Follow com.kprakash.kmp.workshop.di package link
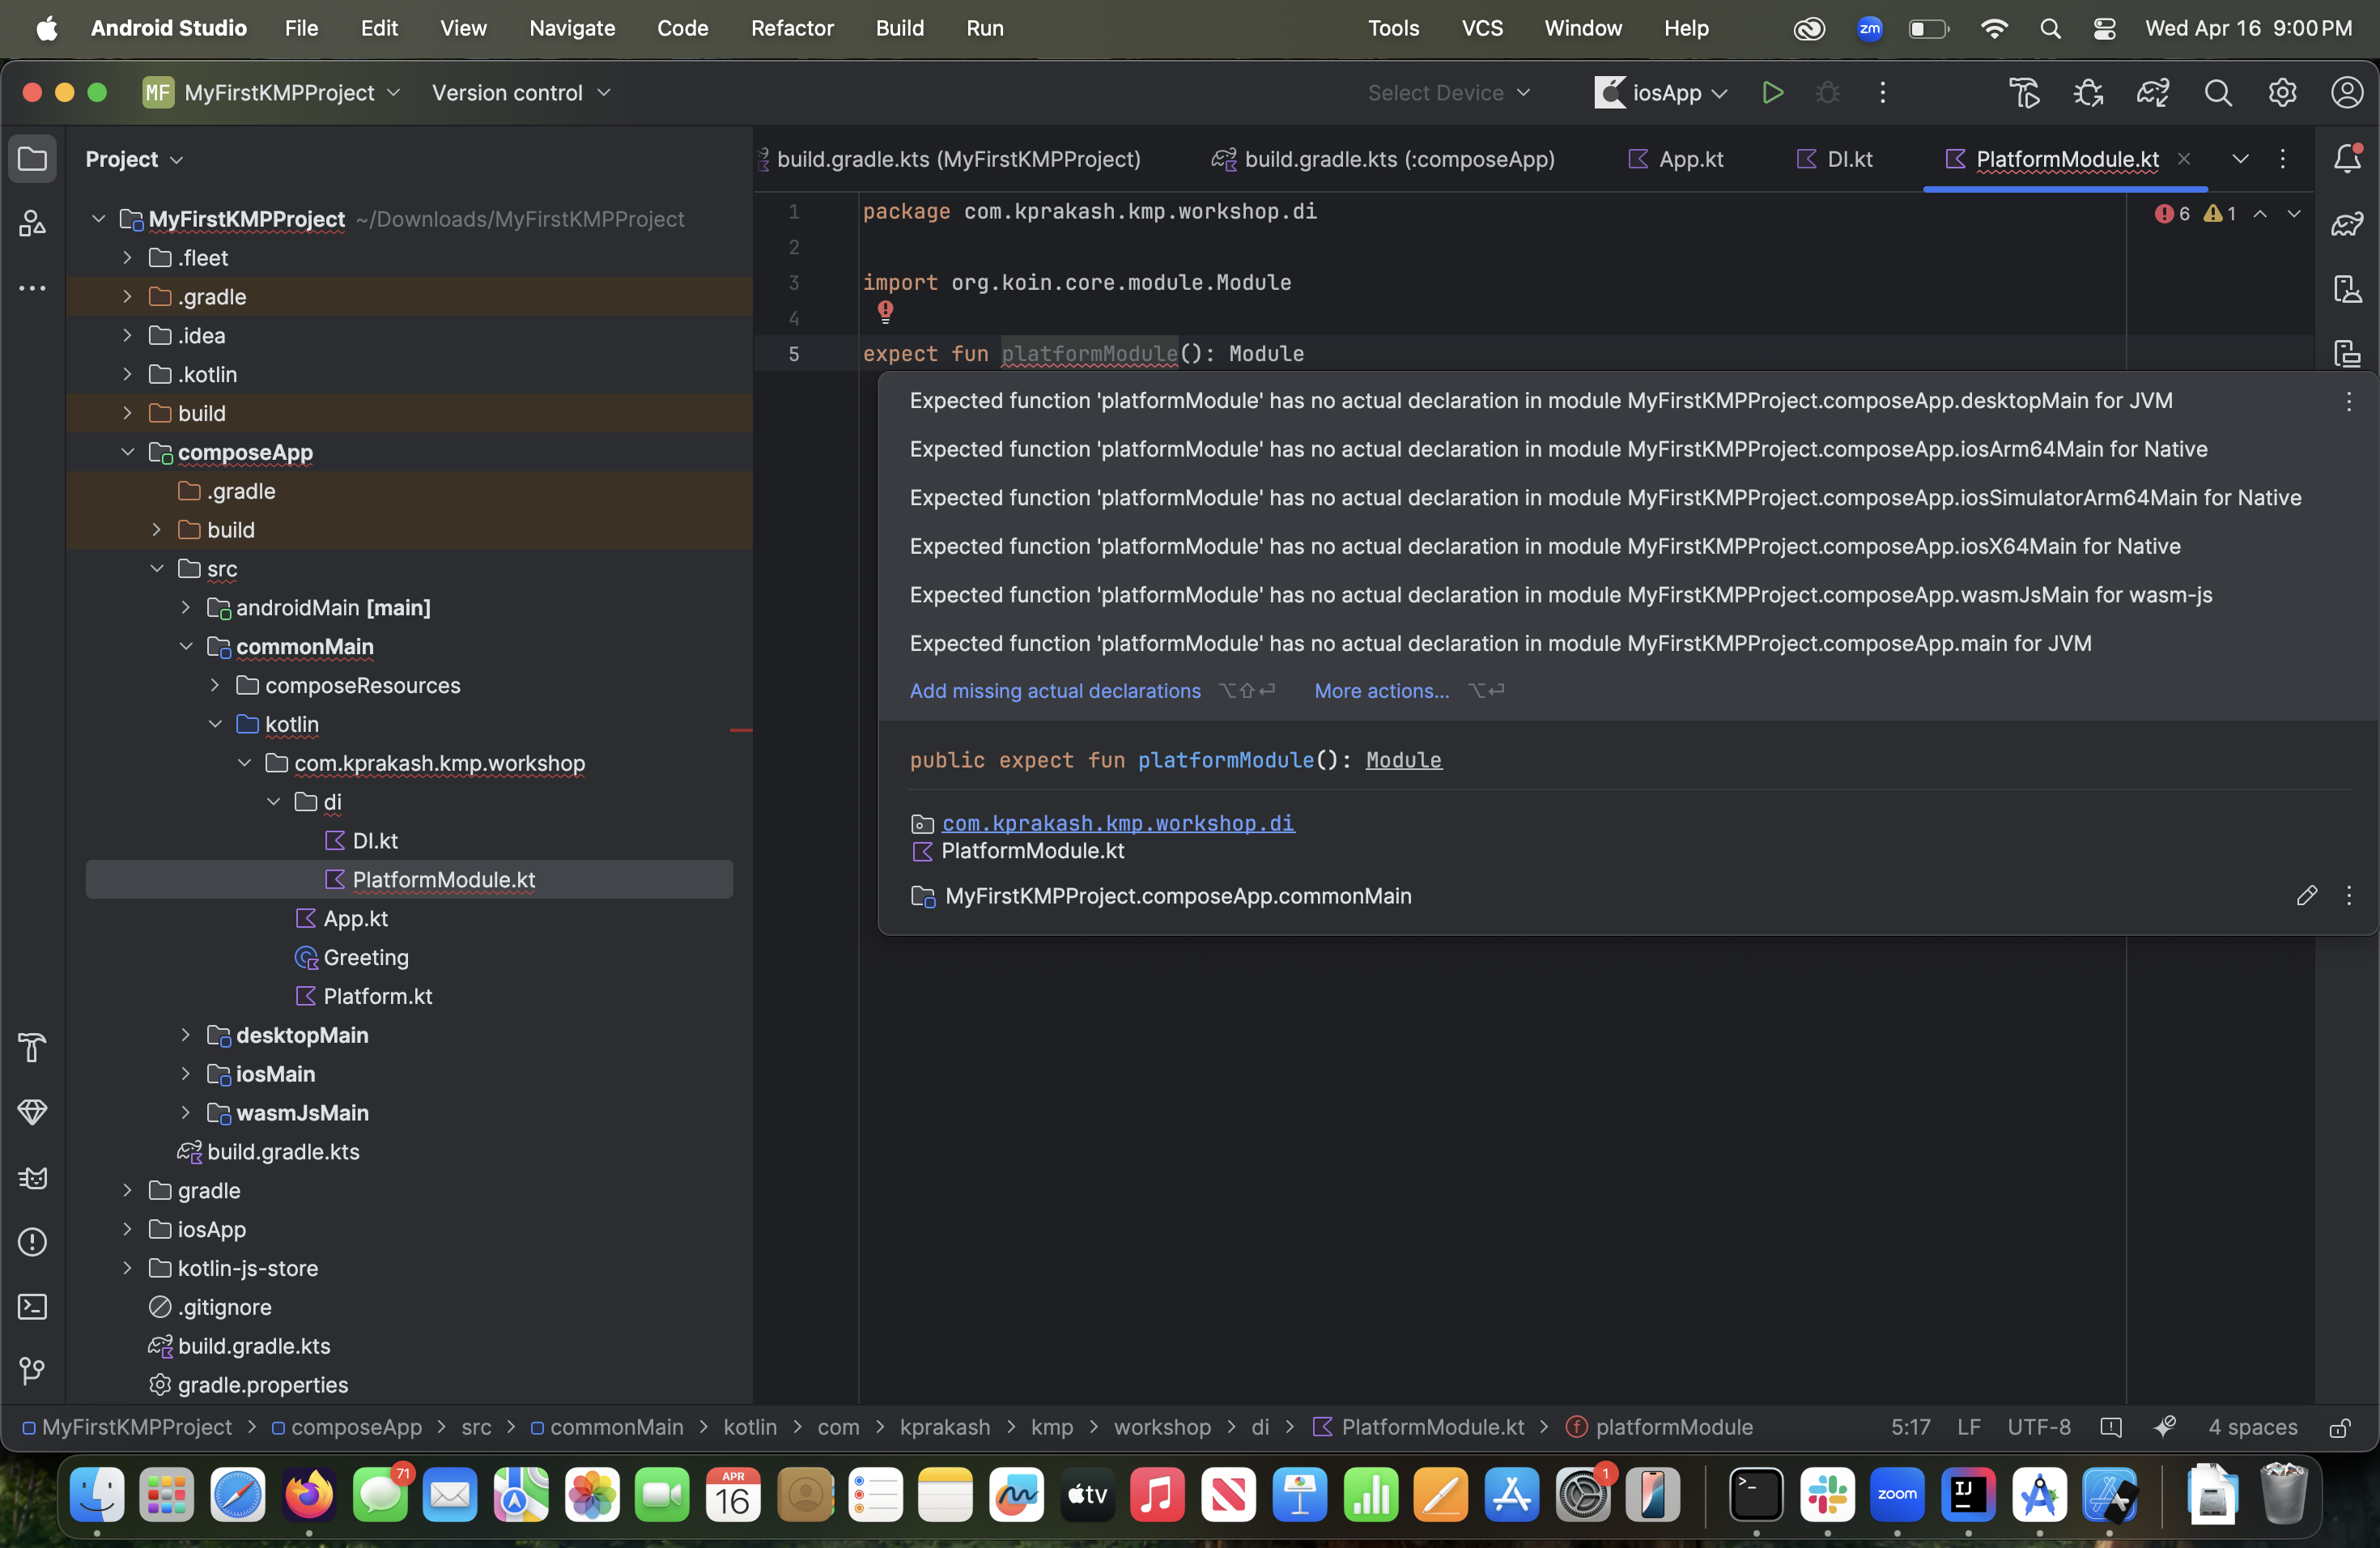Viewport: 2380px width, 1548px height. tap(1117, 823)
